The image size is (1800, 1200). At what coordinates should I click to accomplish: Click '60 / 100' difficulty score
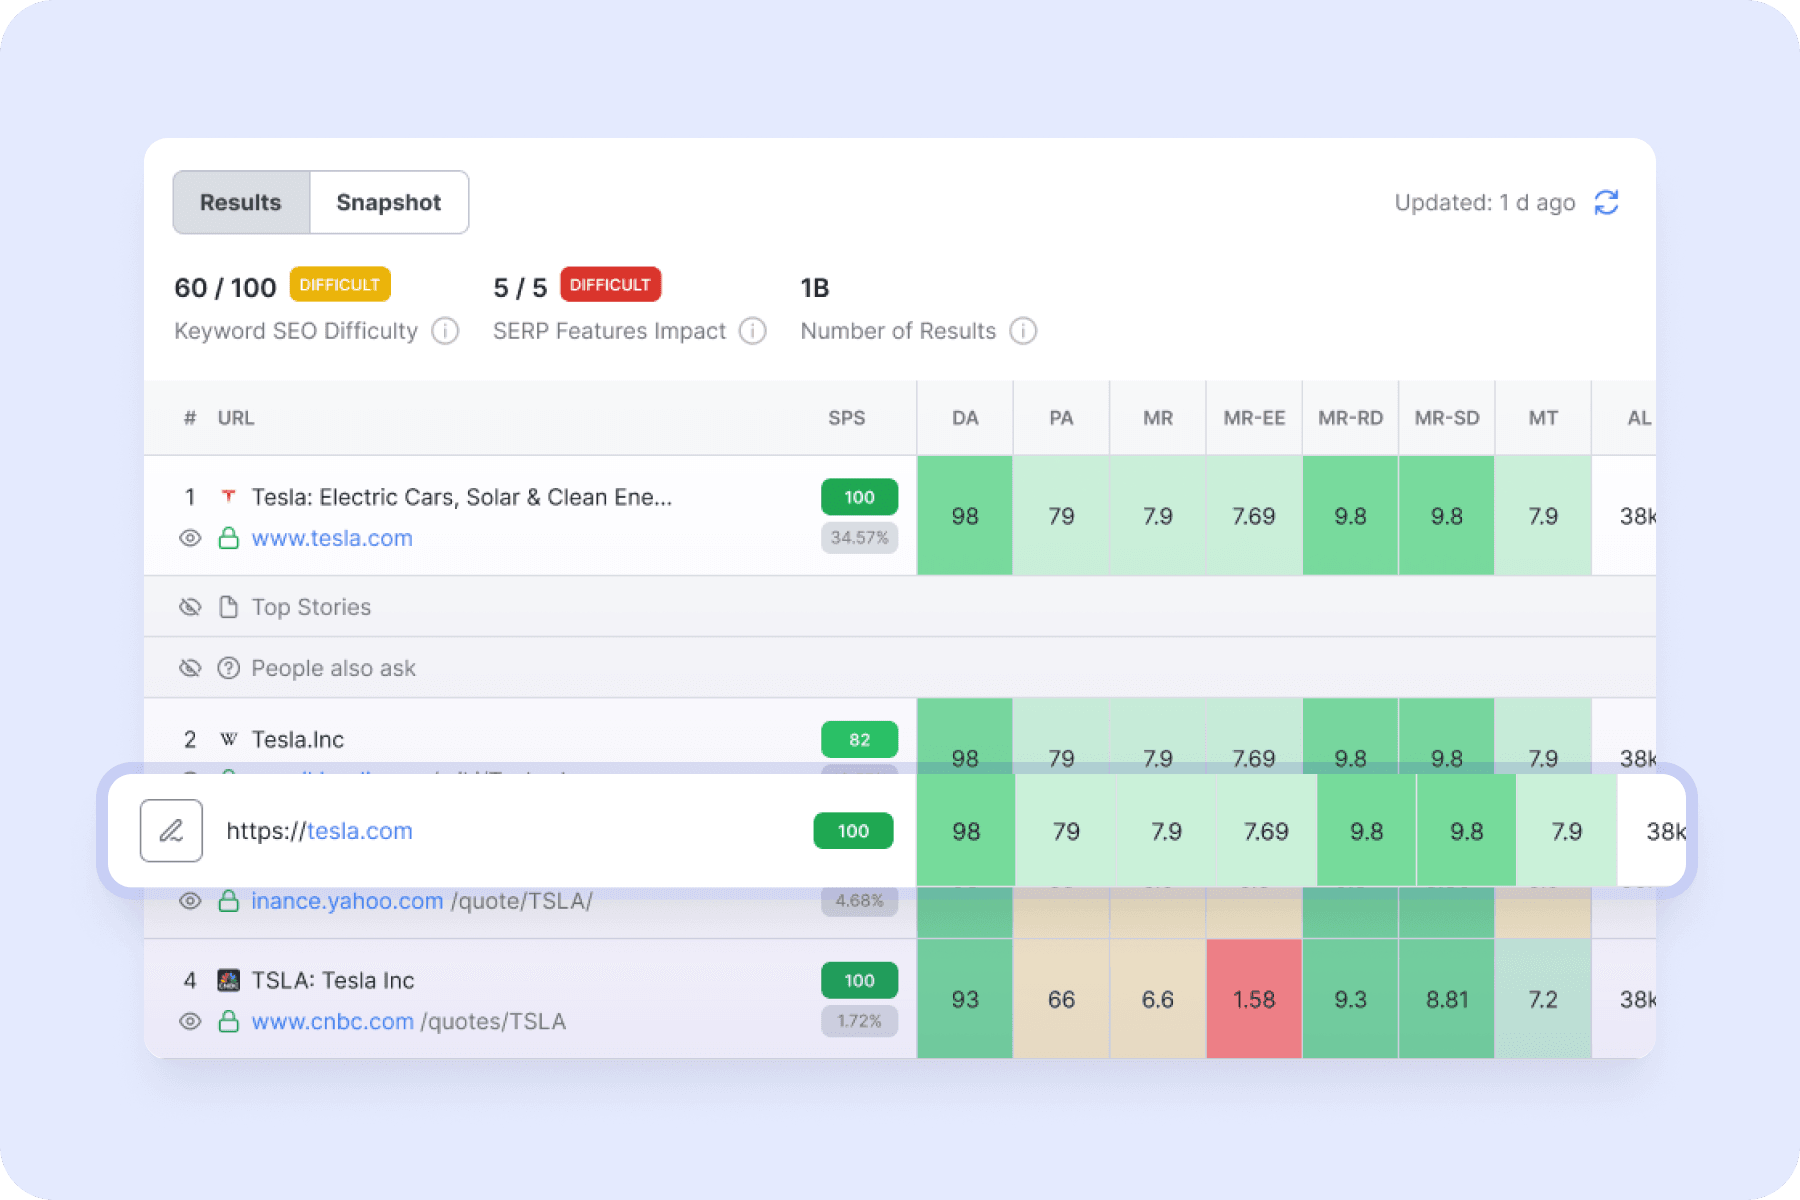(225, 288)
